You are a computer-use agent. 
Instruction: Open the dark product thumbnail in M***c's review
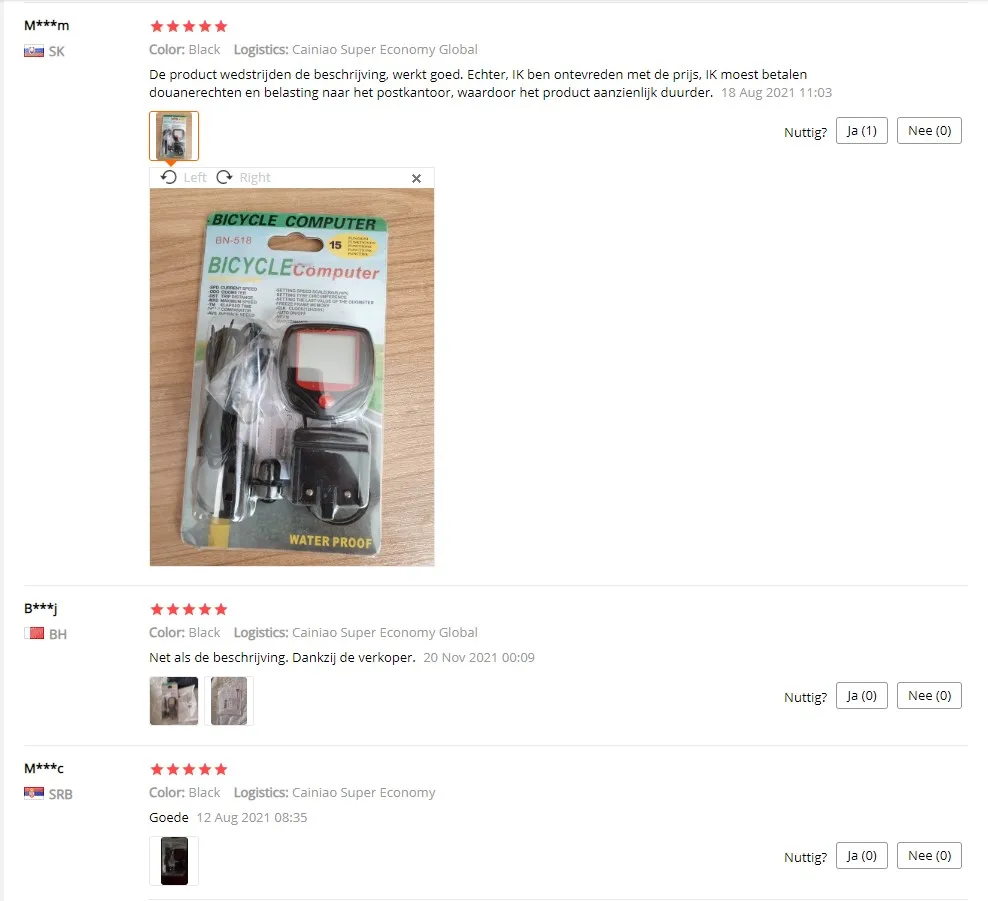(174, 861)
